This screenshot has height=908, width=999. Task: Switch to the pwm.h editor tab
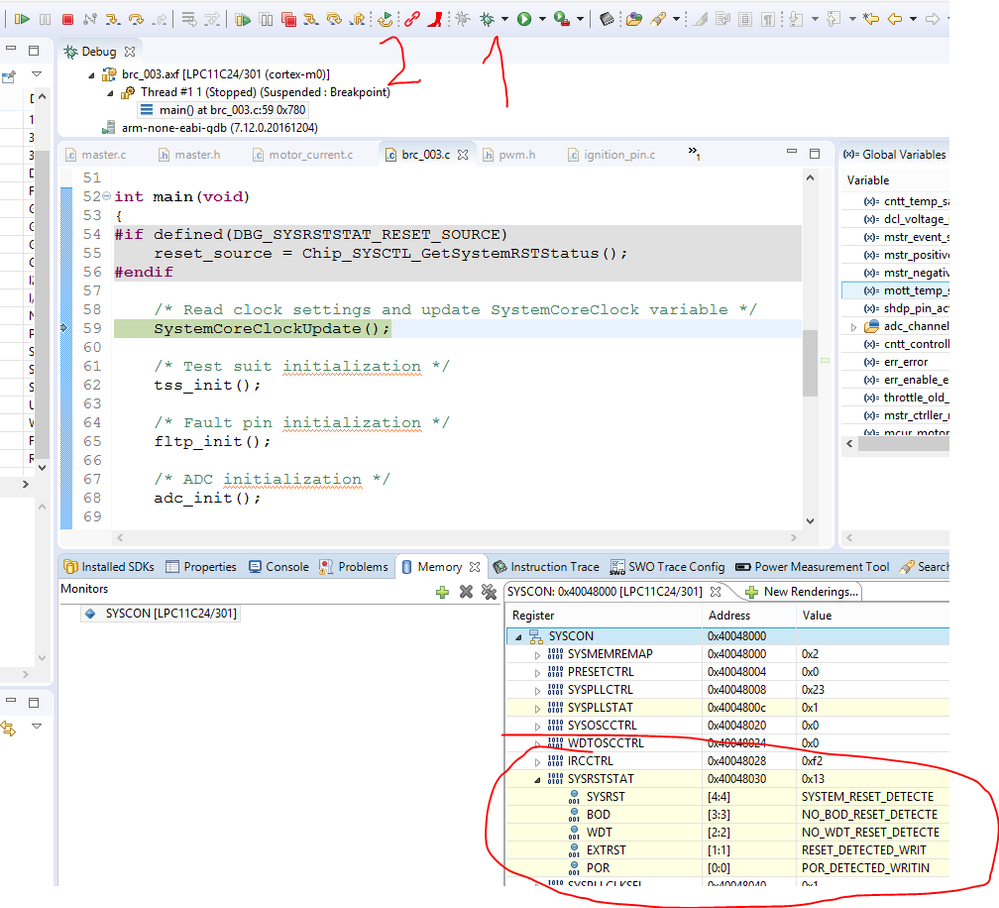pyautogui.click(x=509, y=155)
